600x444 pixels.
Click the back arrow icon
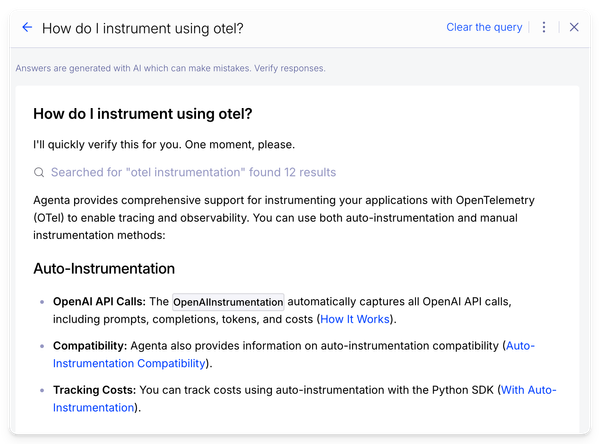pos(27,28)
